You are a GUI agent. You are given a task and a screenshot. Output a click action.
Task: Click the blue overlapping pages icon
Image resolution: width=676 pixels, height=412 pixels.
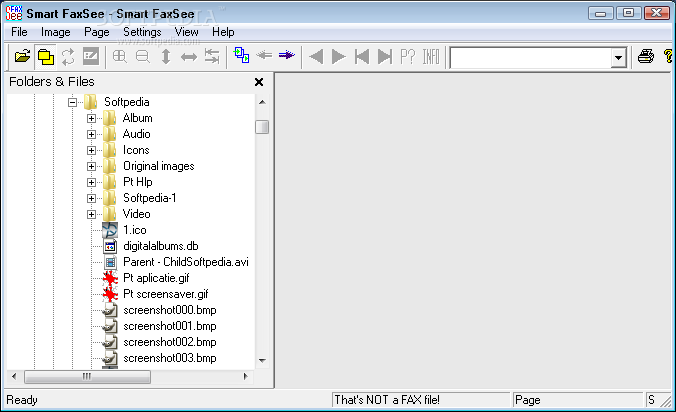241,55
